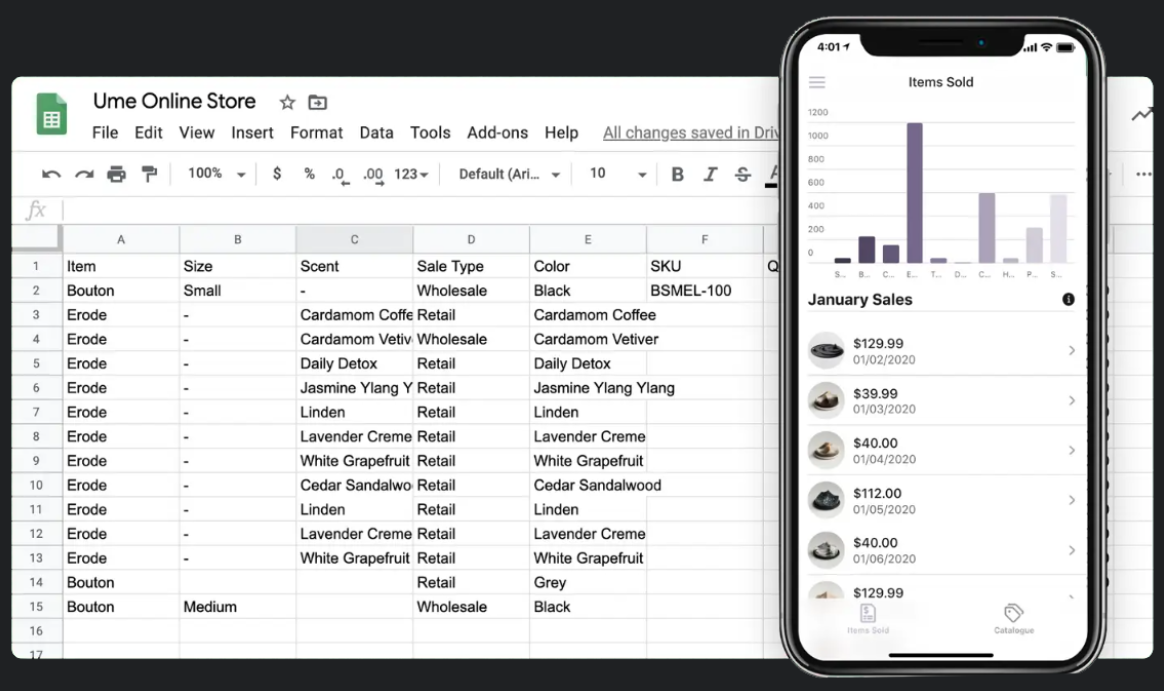The width and height of the screenshot is (1164, 691).
Task: Open the Help menu
Action: pyautogui.click(x=561, y=133)
